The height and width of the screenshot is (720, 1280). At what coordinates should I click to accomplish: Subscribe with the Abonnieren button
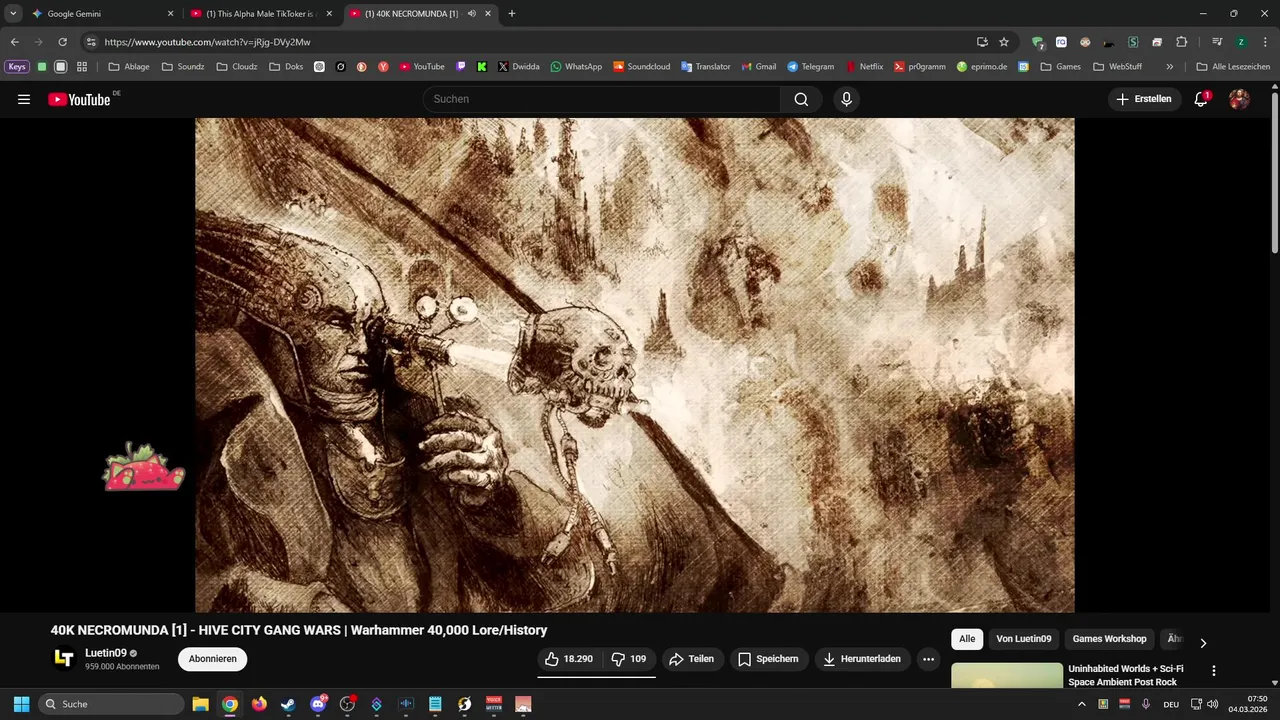[x=212, y=659]
